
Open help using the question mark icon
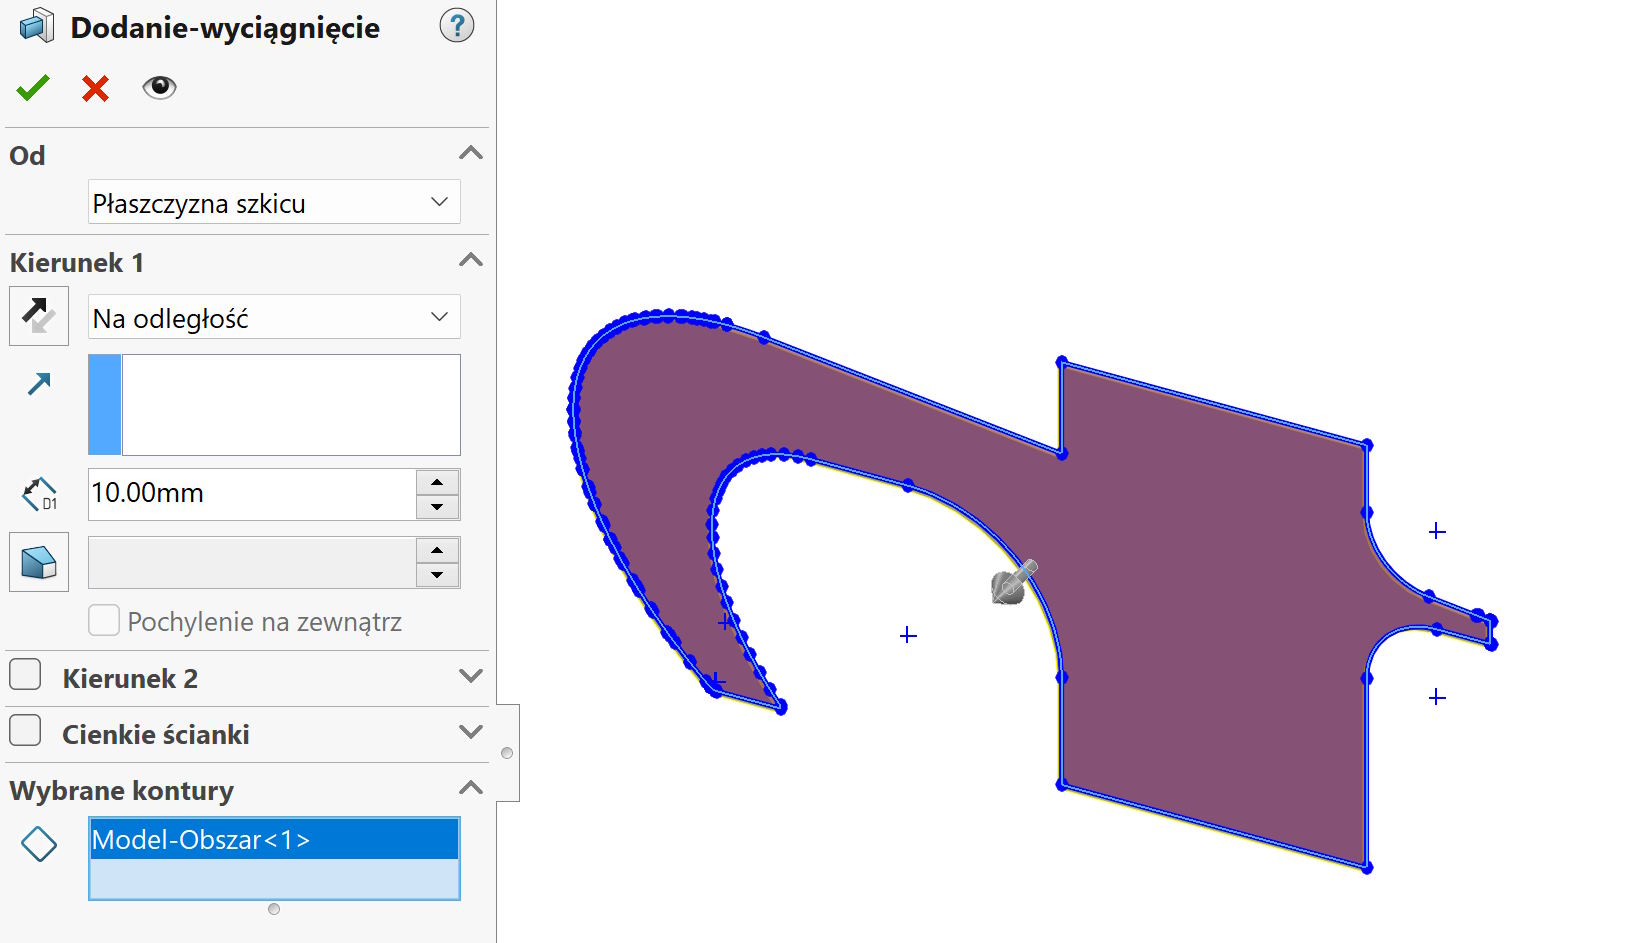pyautogui.click(x=456, y=26)
